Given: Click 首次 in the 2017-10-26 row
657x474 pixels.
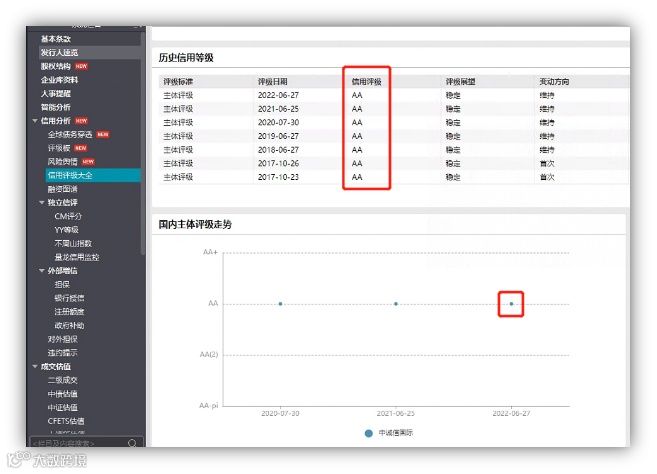Looking at the screenshot, I should (x=547, y=163).
